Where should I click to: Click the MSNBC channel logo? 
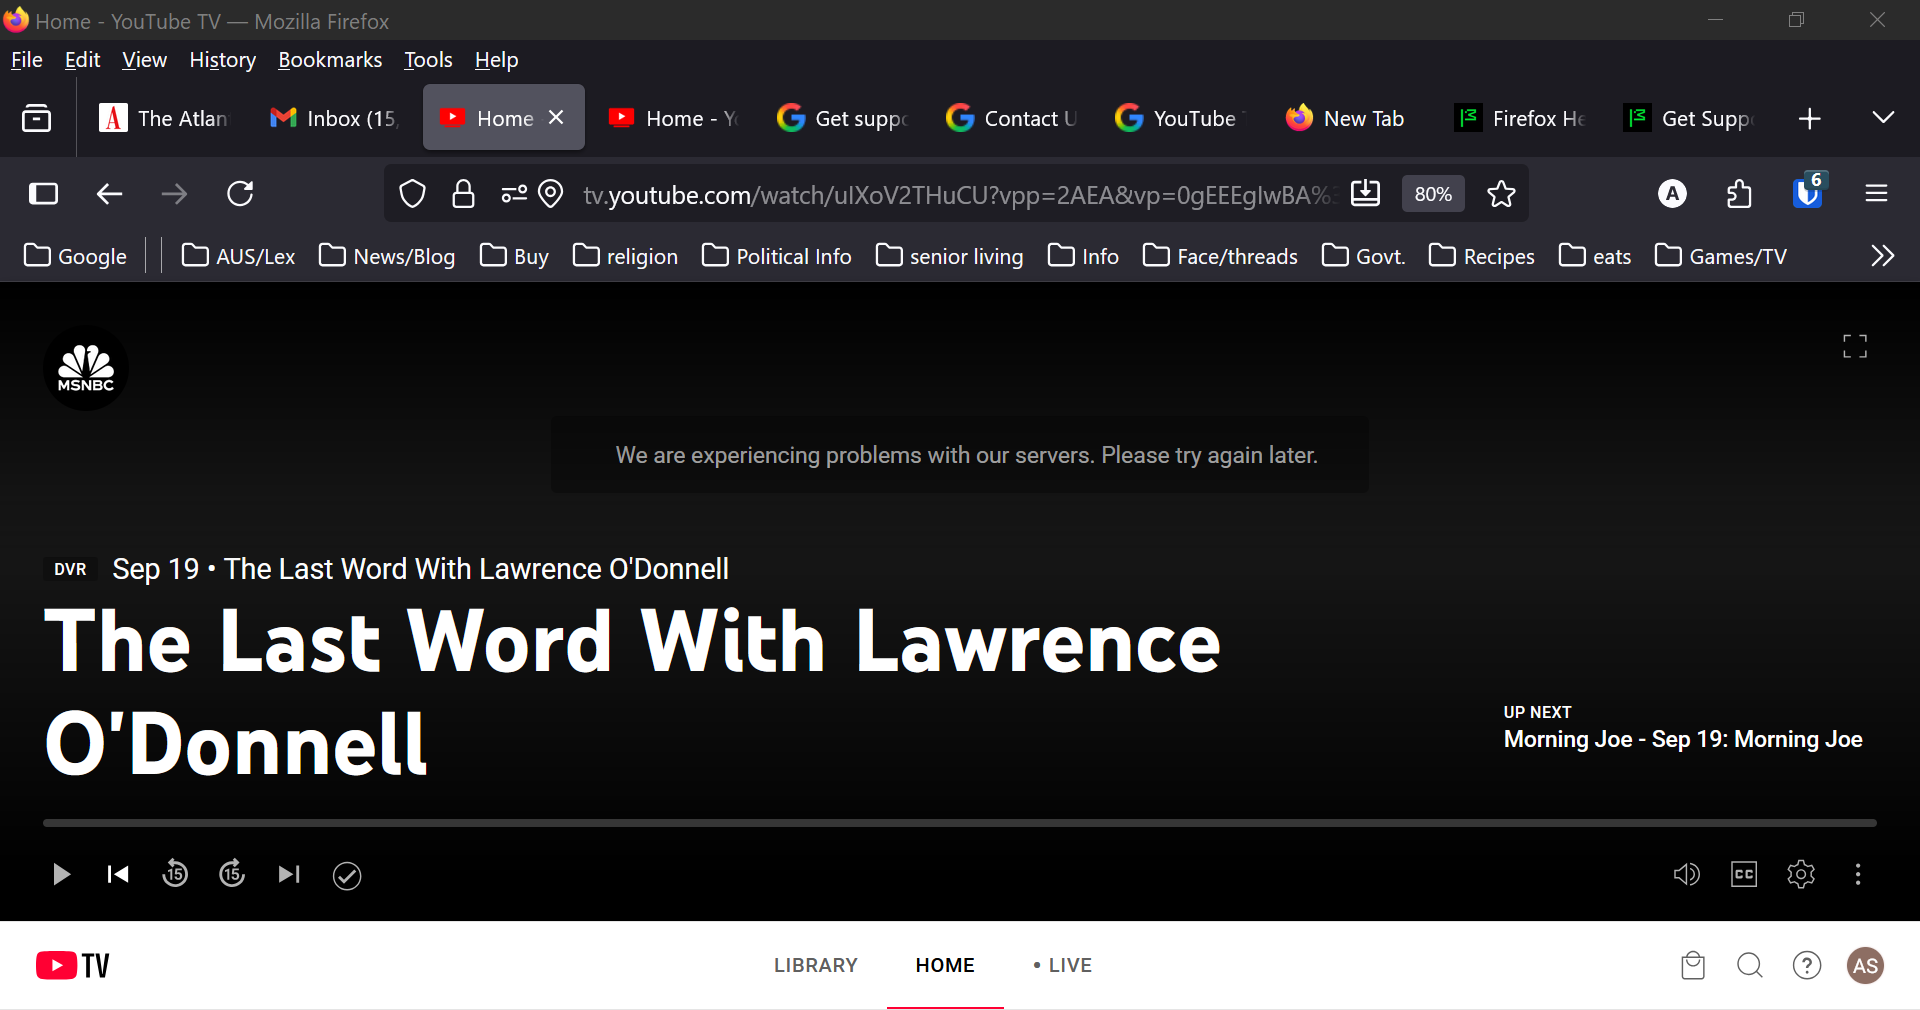[86, 369]
